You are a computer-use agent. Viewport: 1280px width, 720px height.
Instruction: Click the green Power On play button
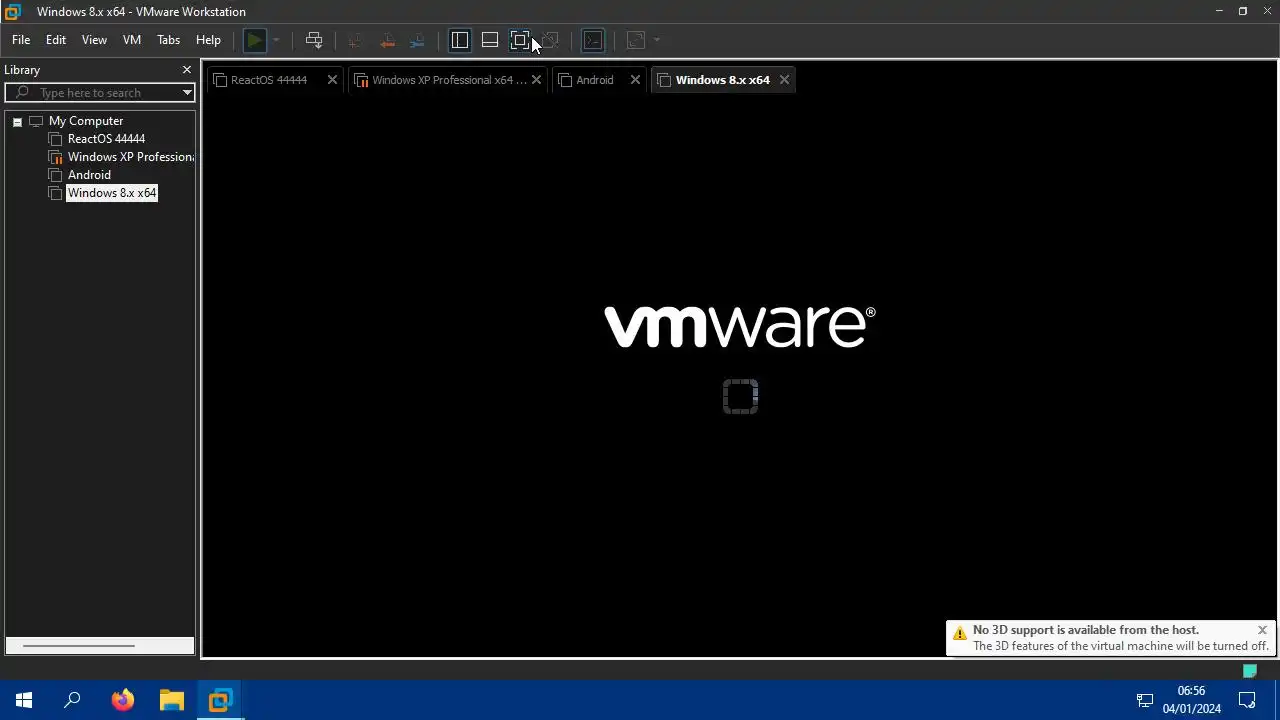(255, 40)
